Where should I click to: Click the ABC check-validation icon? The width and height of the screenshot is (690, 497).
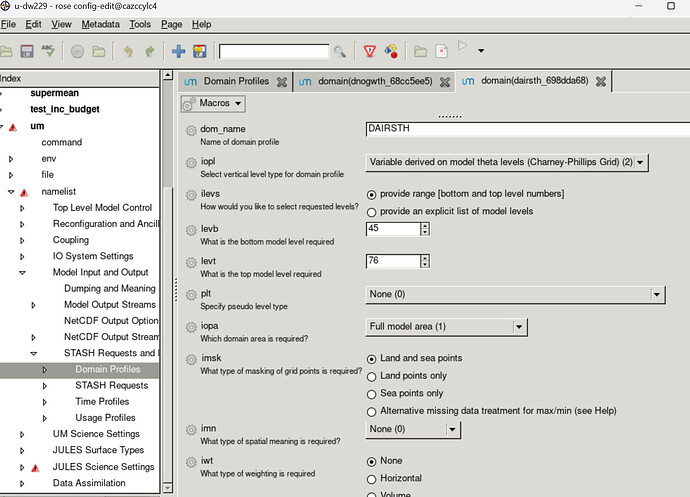click(x=48, y=51)
